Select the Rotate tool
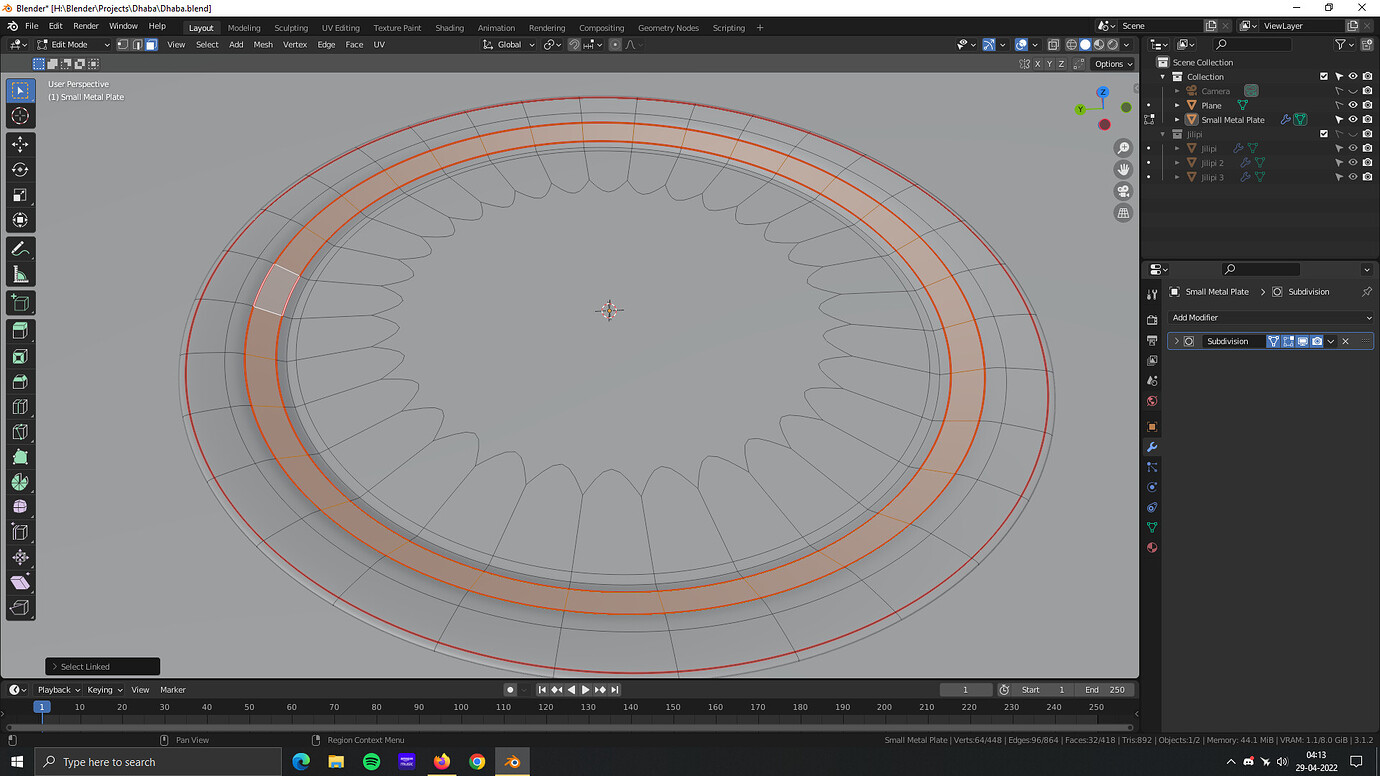Viewport: 1380px width, 776px height. click(x=20, y=169)
